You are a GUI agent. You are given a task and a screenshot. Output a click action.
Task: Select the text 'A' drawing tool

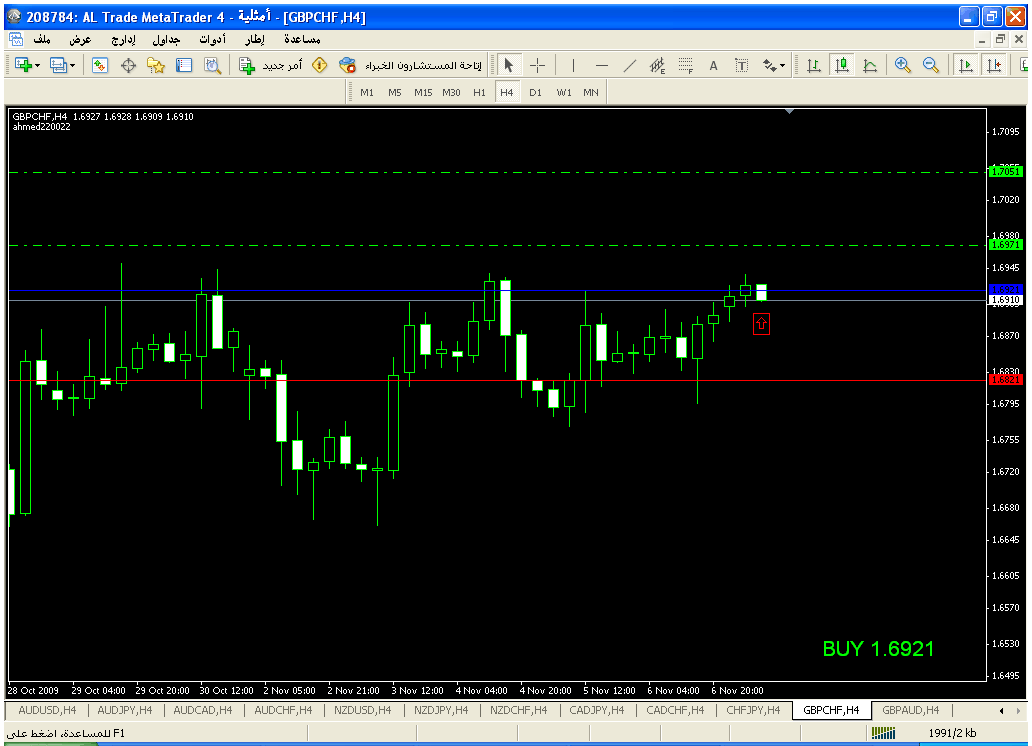click(x=714, y=65)
